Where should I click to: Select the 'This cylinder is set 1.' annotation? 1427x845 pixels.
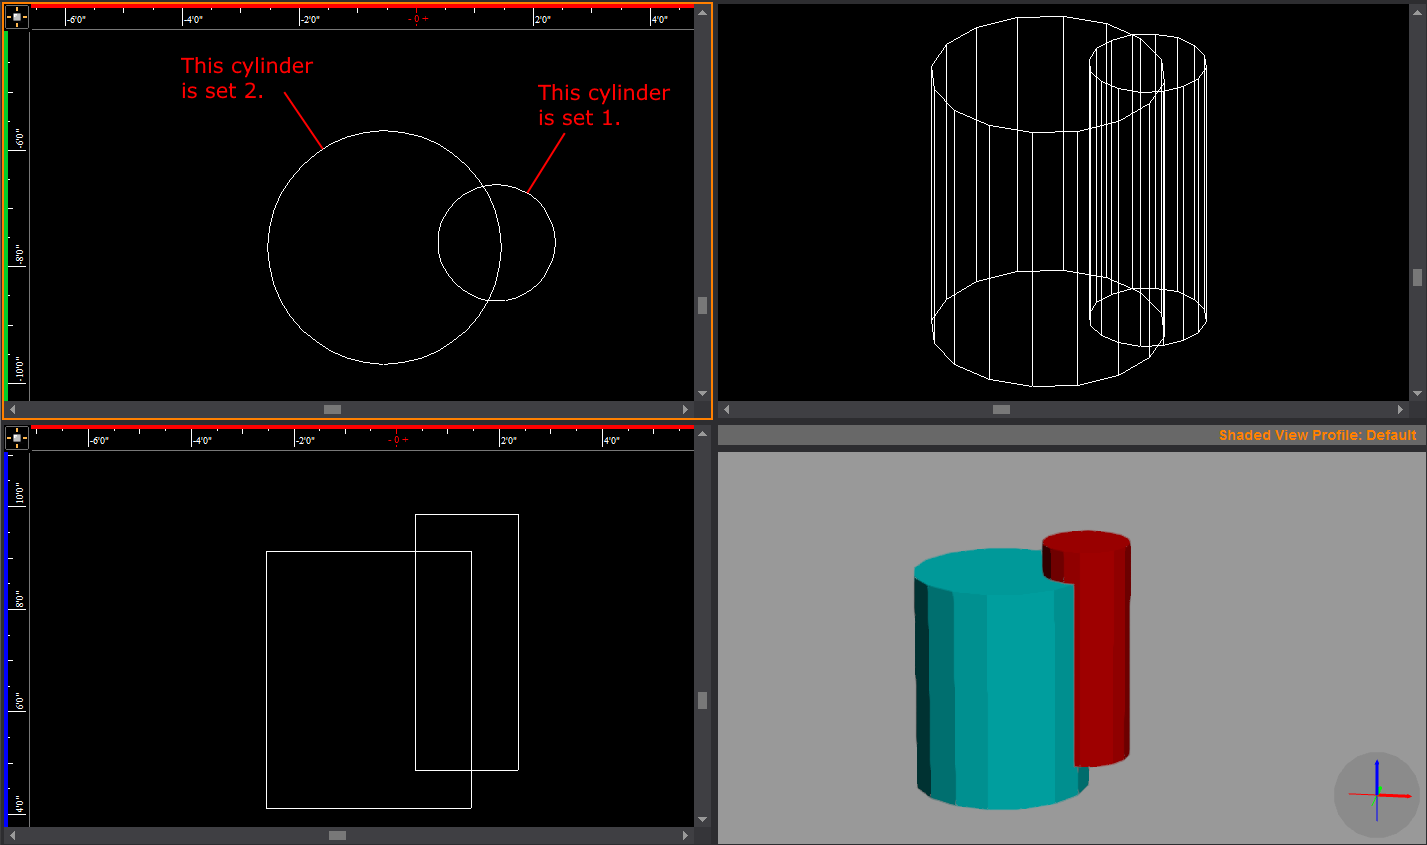(603, 105)
